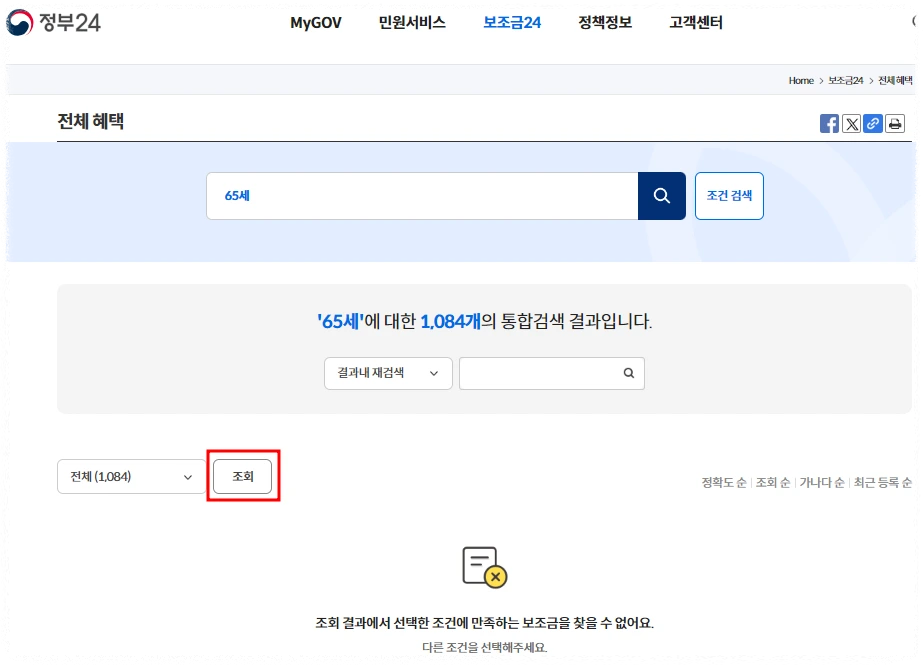Copy the page URL using the link icon
This screenshot has width=923, height=665.
[x=873, y=124]
